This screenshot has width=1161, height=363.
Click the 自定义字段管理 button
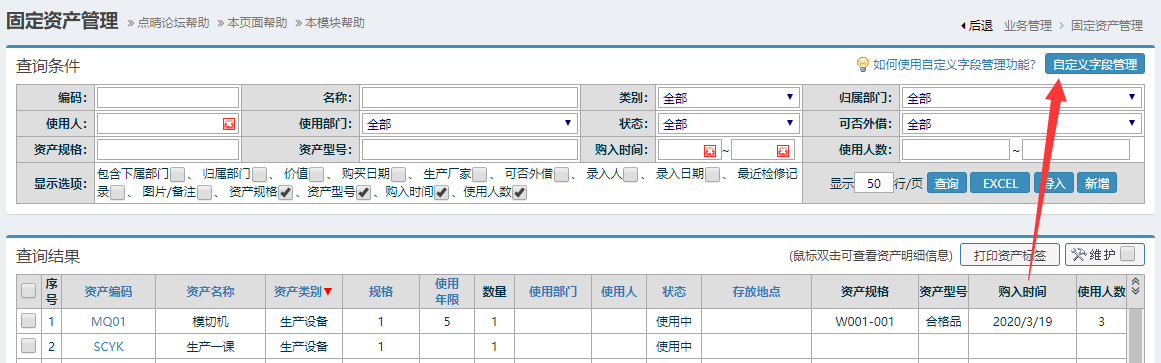click(x=1094, y=64)
